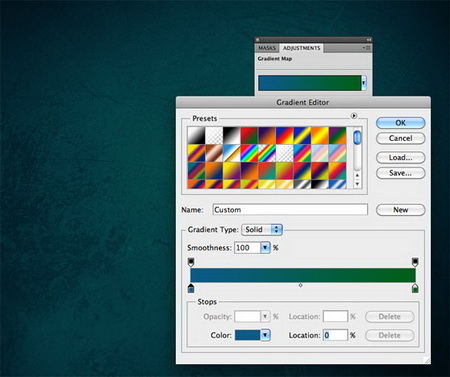The image size is (450, 377).
Task: Choose the violet-to-orange preset in top row
Action: point(267,135)
